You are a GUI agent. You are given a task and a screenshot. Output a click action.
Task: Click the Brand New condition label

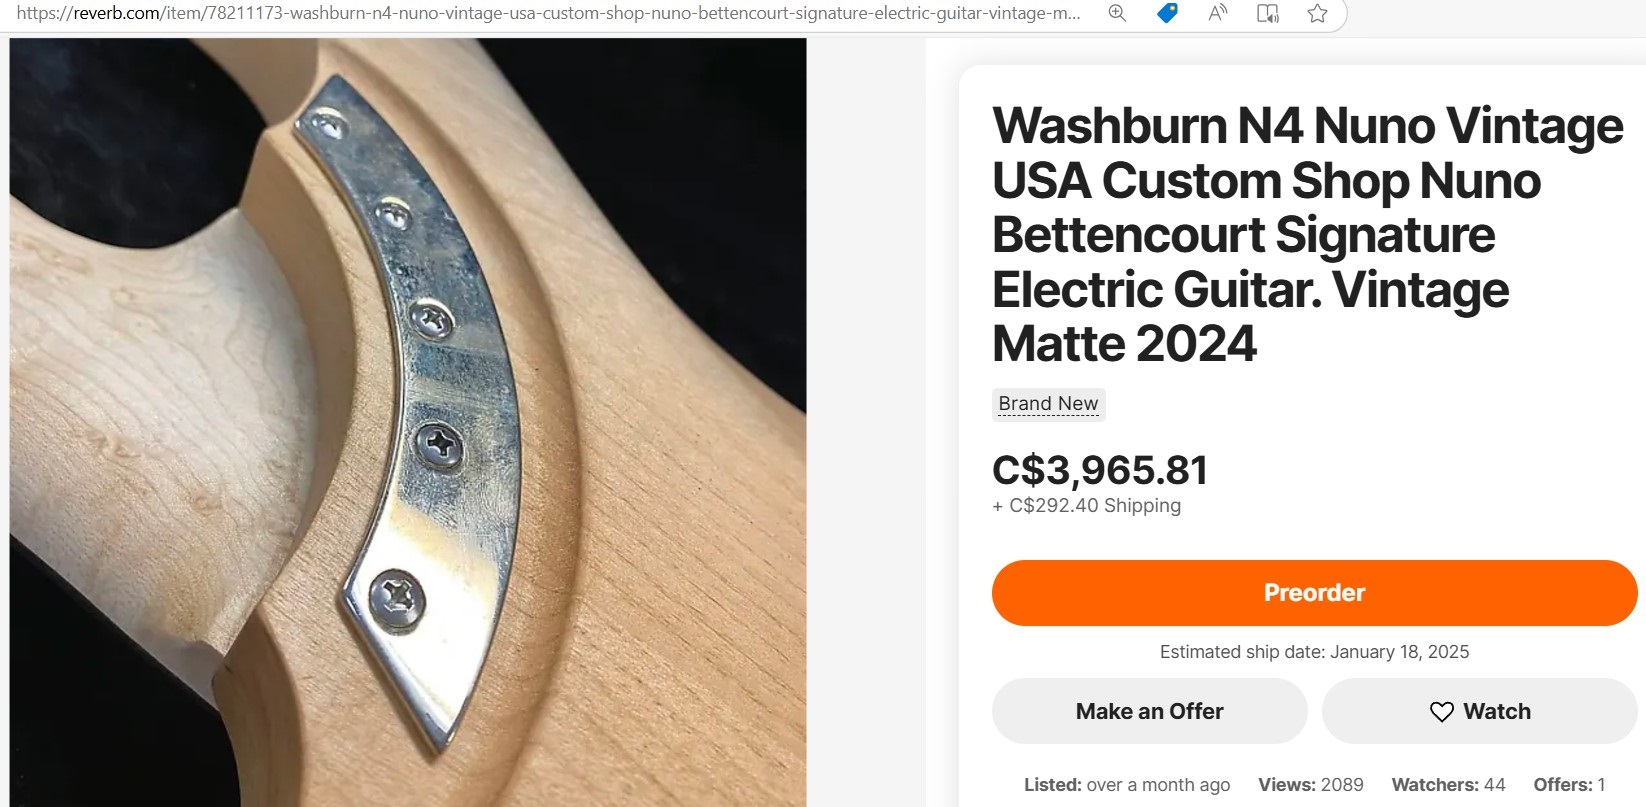pos(1048,404)
